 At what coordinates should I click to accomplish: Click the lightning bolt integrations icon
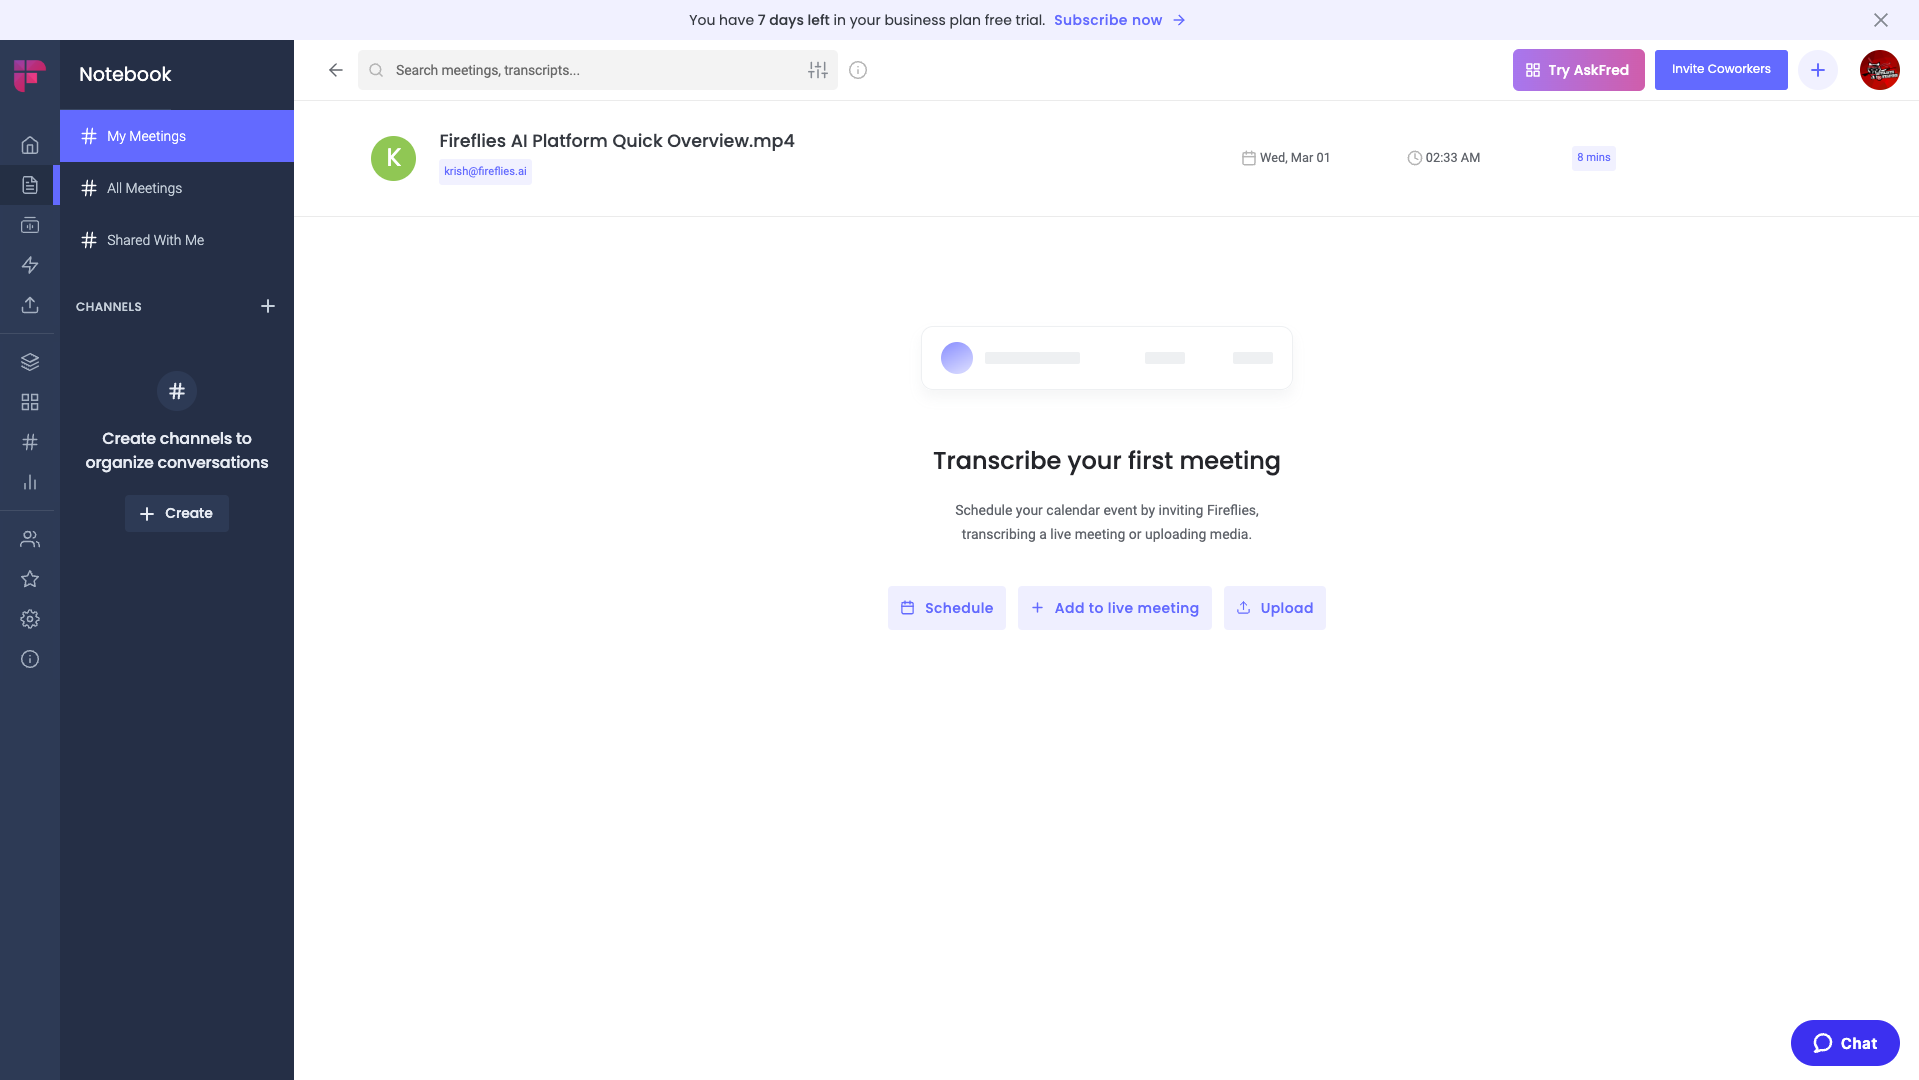point(30,265)
